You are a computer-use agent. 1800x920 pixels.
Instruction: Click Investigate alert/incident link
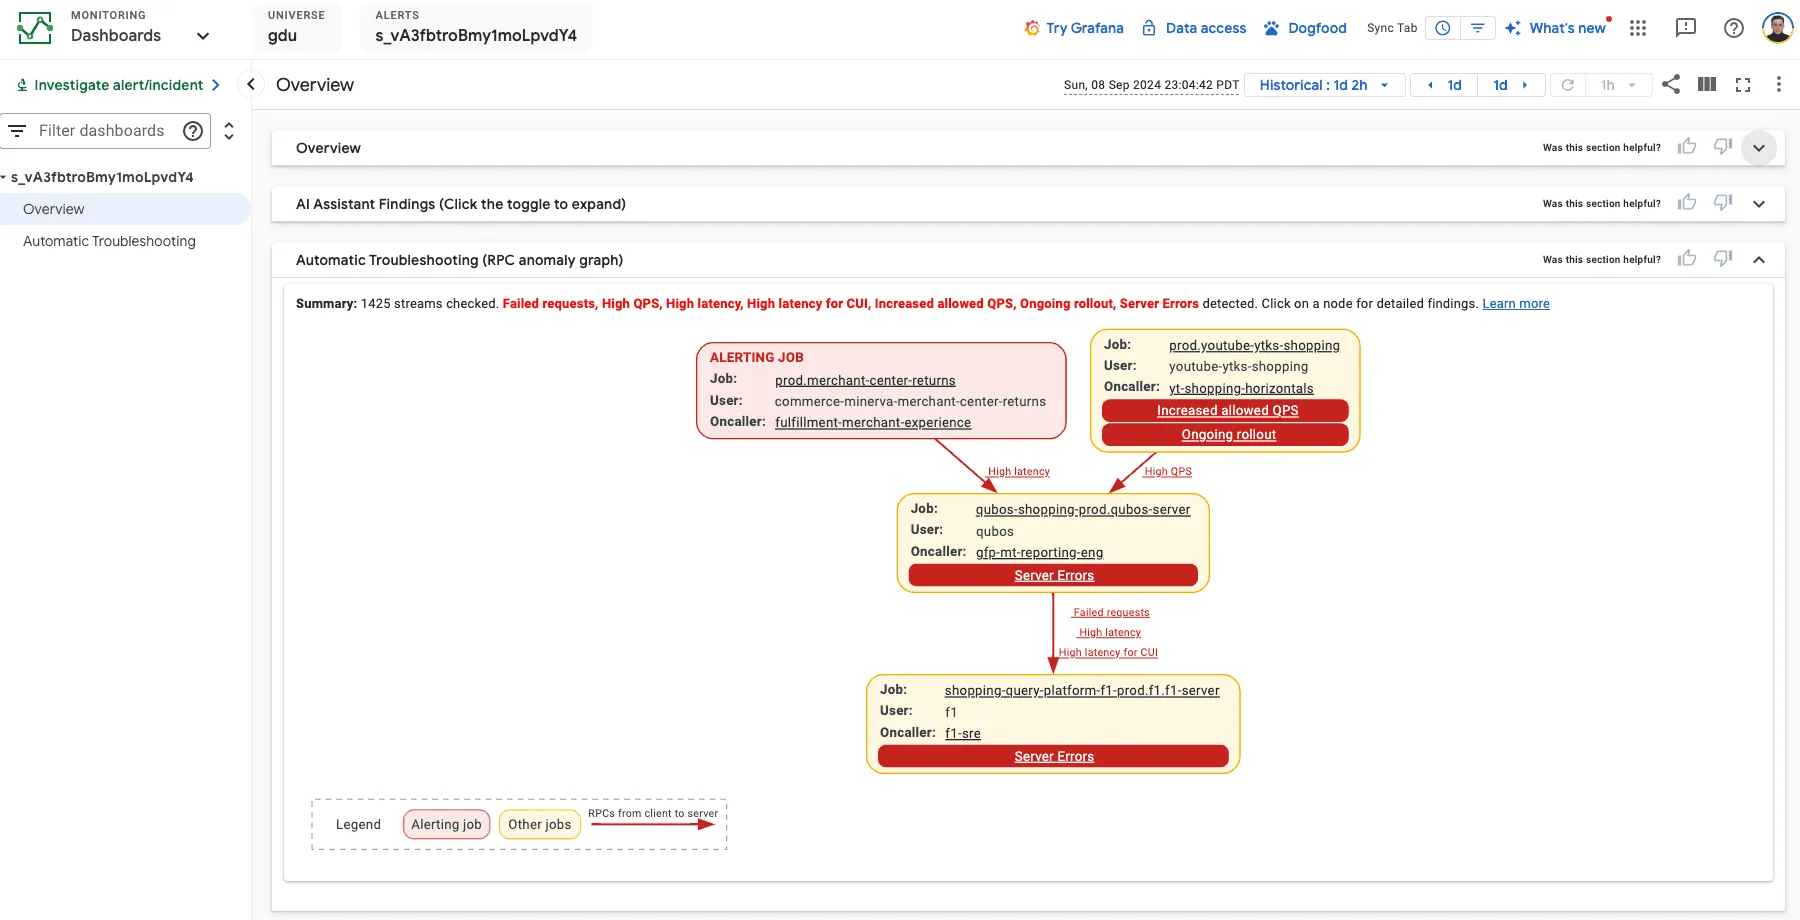[118, 85]
